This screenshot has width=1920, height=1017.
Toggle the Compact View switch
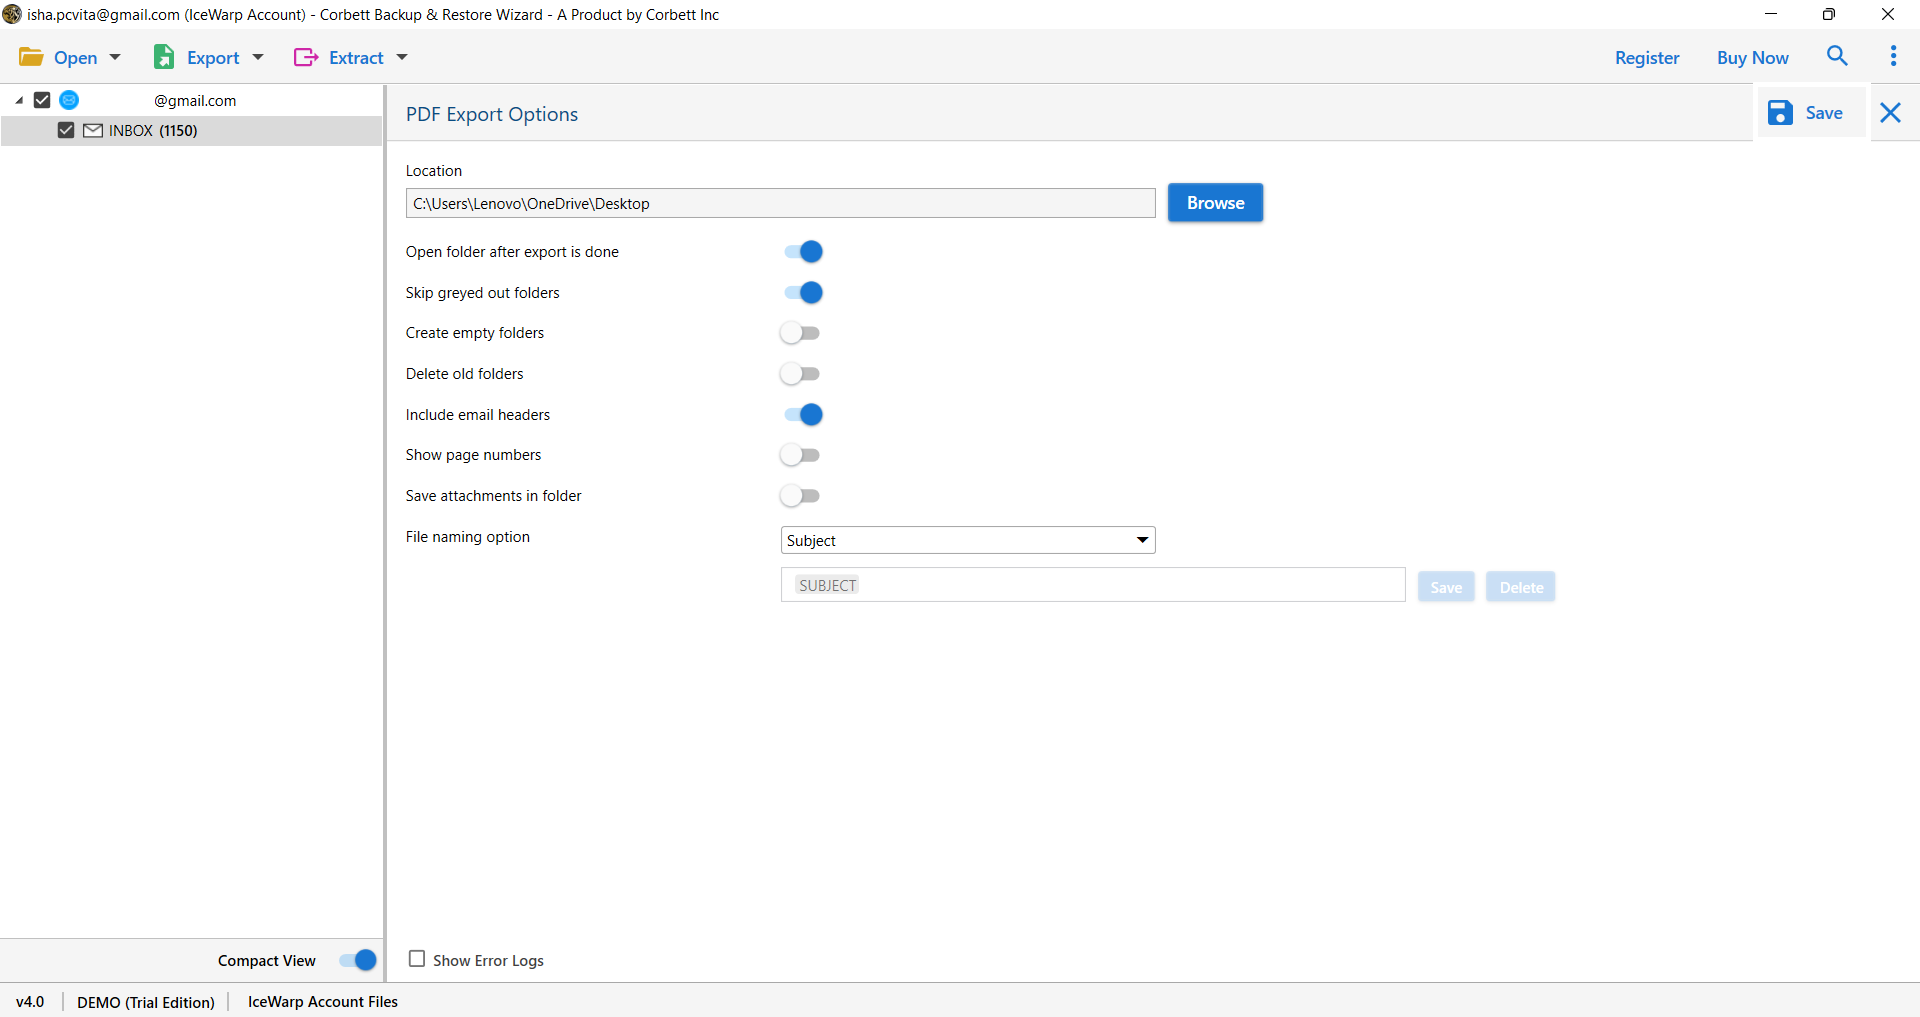tap(357, 960)
